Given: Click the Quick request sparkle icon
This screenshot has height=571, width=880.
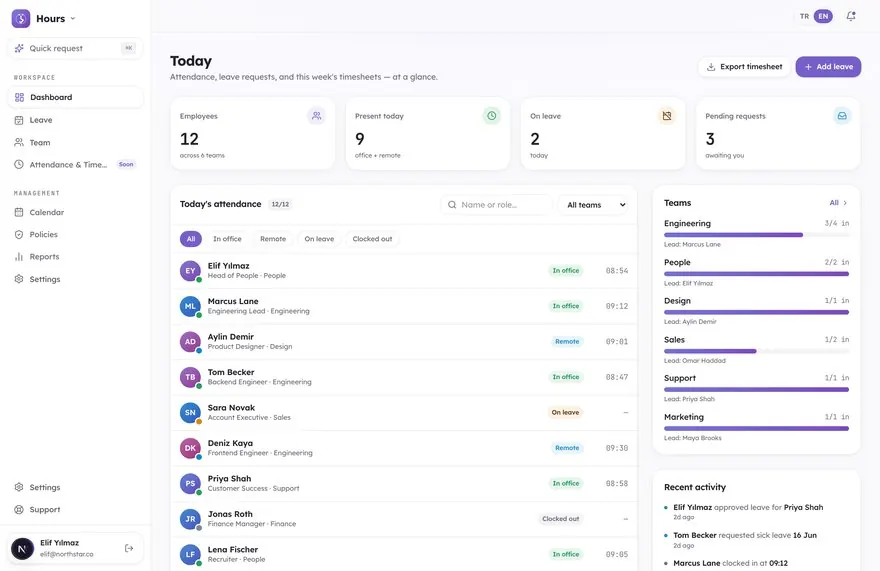Looking at the screenshot, I should pos(19,48).
